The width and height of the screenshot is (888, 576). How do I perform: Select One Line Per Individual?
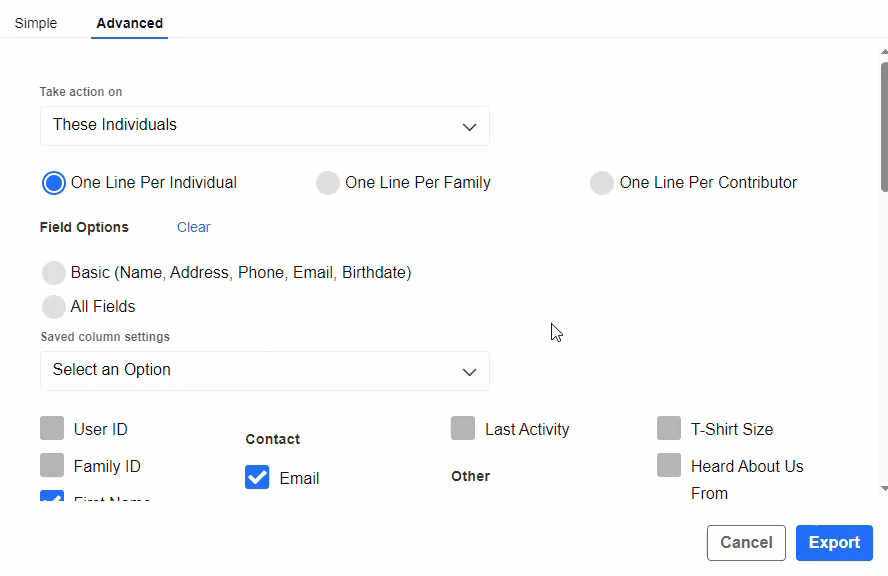coord(53,182)
